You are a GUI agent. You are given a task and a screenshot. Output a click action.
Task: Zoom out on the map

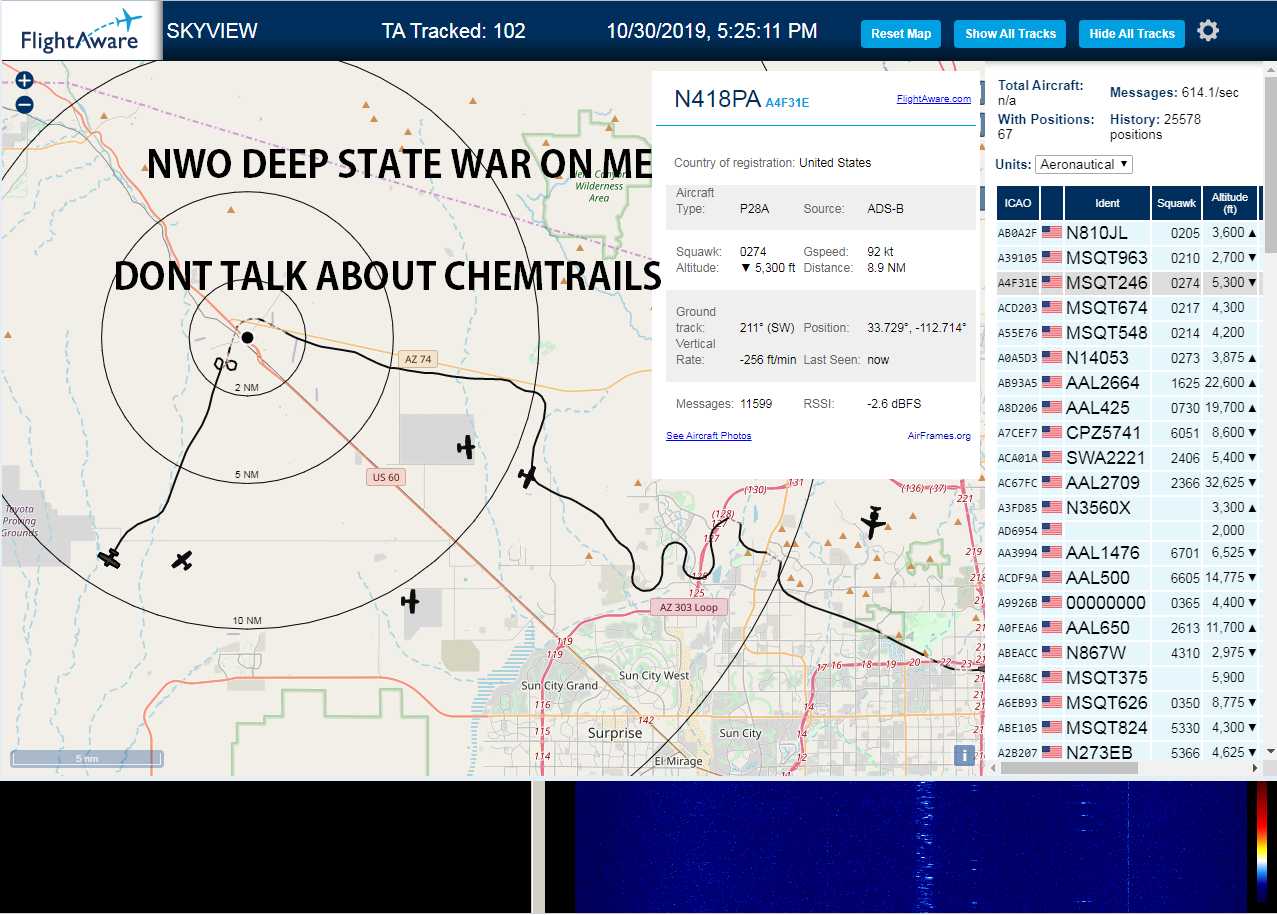25,104
